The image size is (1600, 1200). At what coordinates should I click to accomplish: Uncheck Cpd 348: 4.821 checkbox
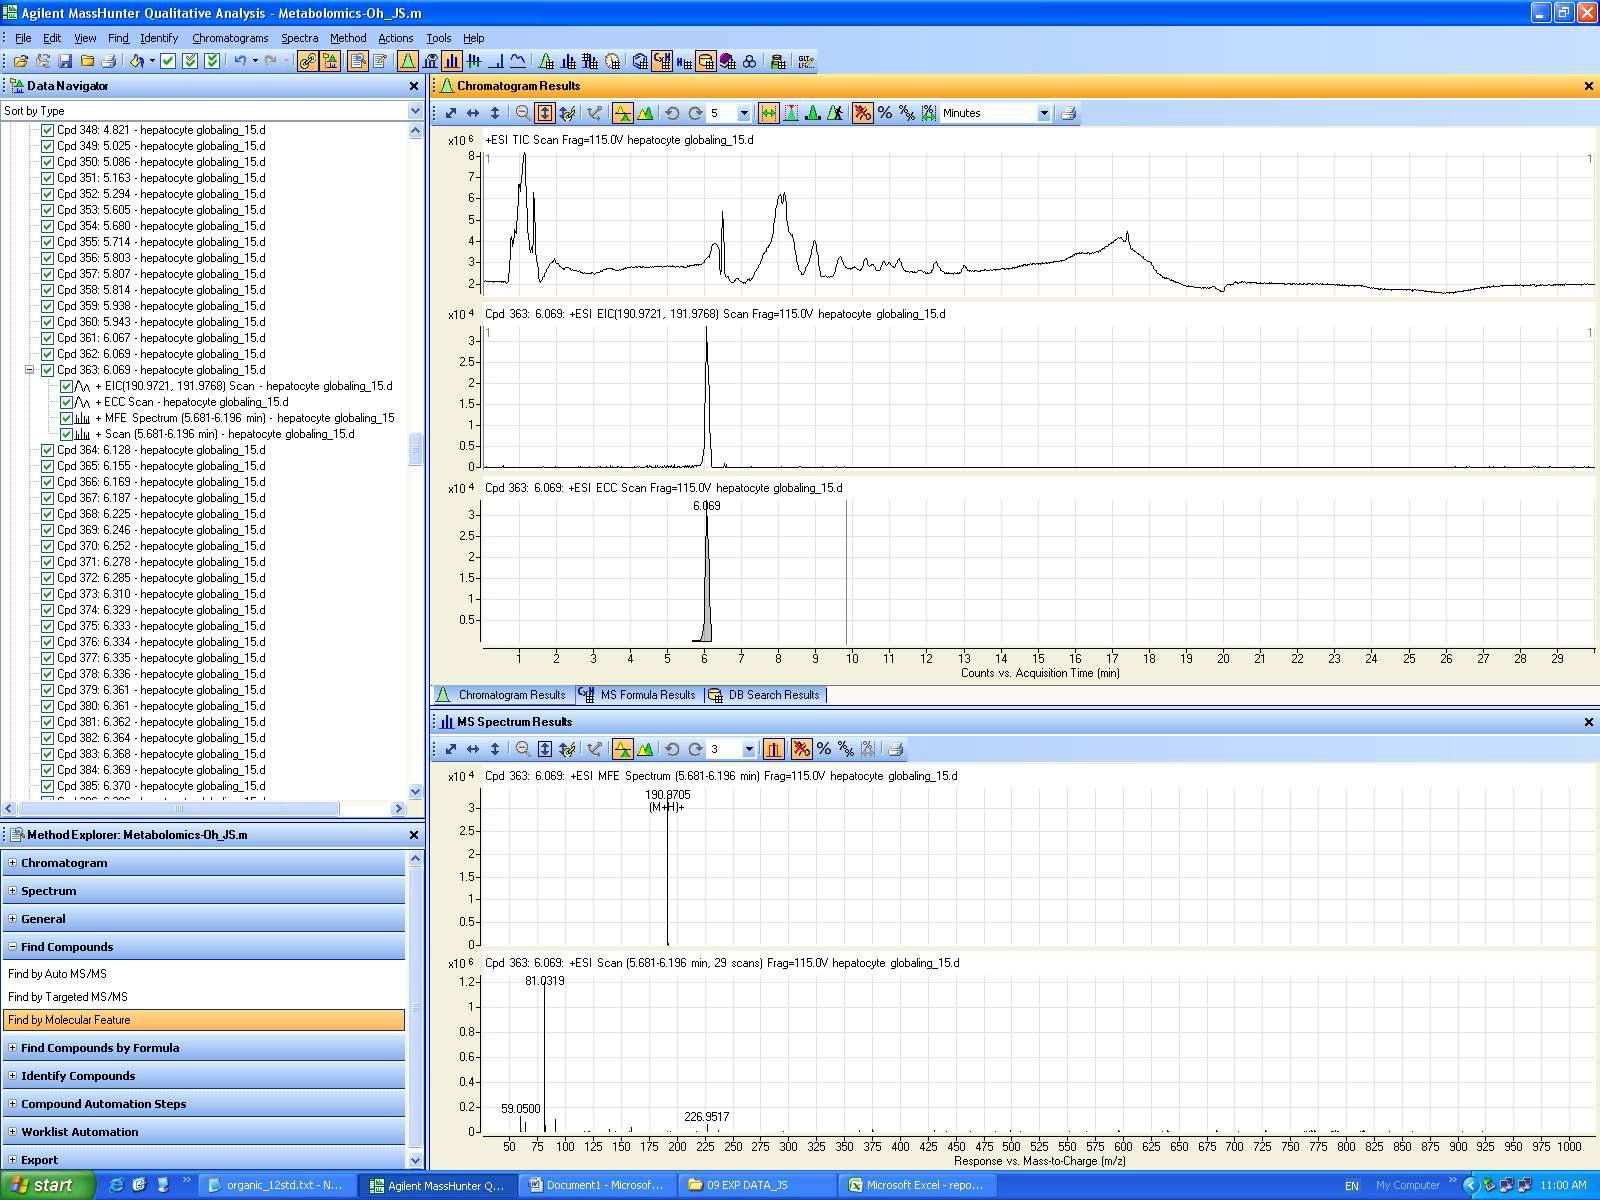pyautogui.click(x=47, y=130)
